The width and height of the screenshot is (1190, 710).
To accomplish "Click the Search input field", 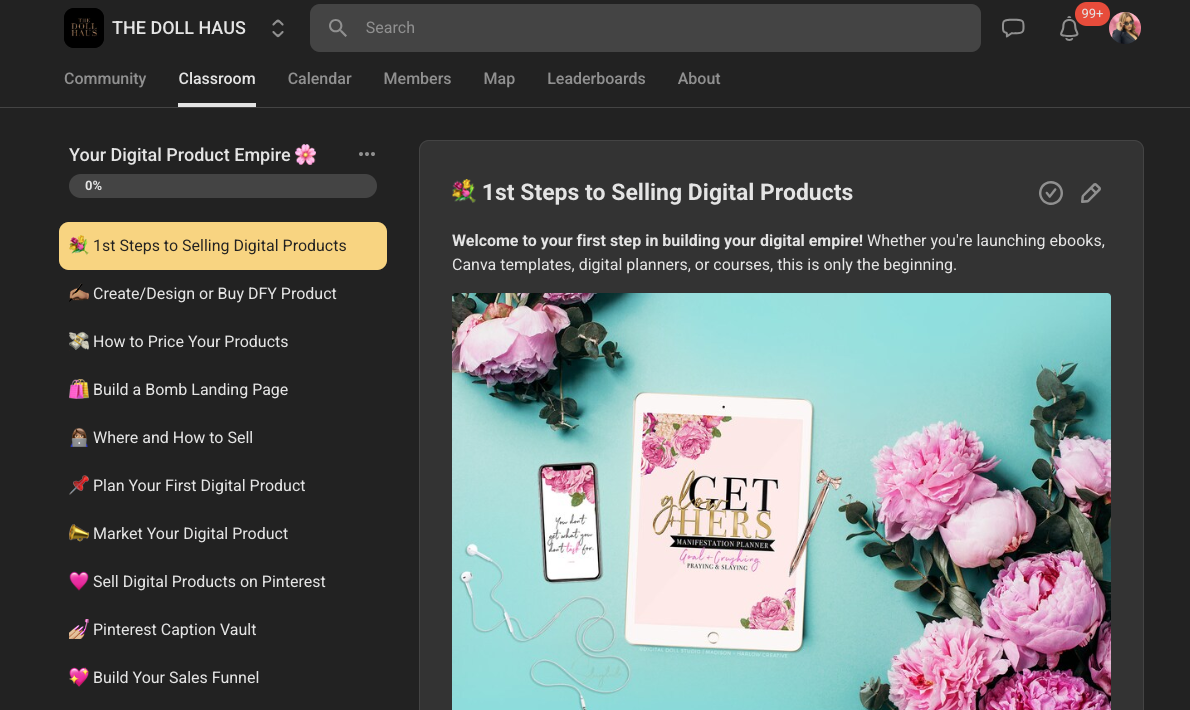I will pos(660,28).
